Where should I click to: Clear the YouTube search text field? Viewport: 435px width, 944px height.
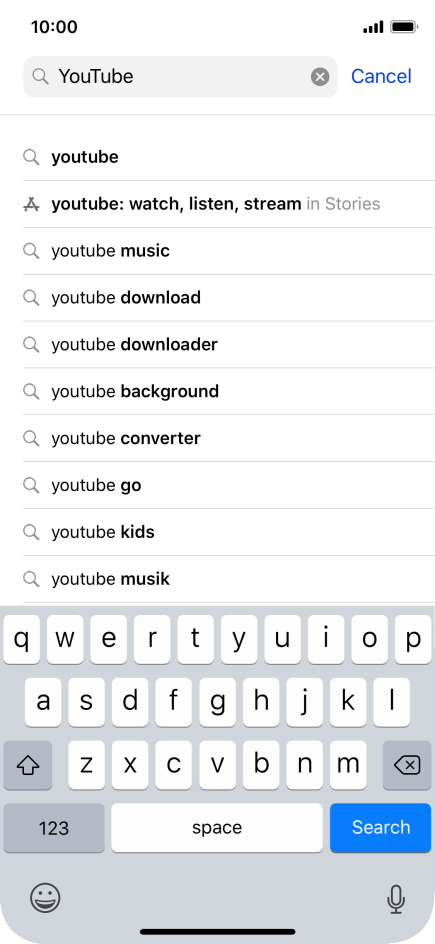(x=319, y=76)
